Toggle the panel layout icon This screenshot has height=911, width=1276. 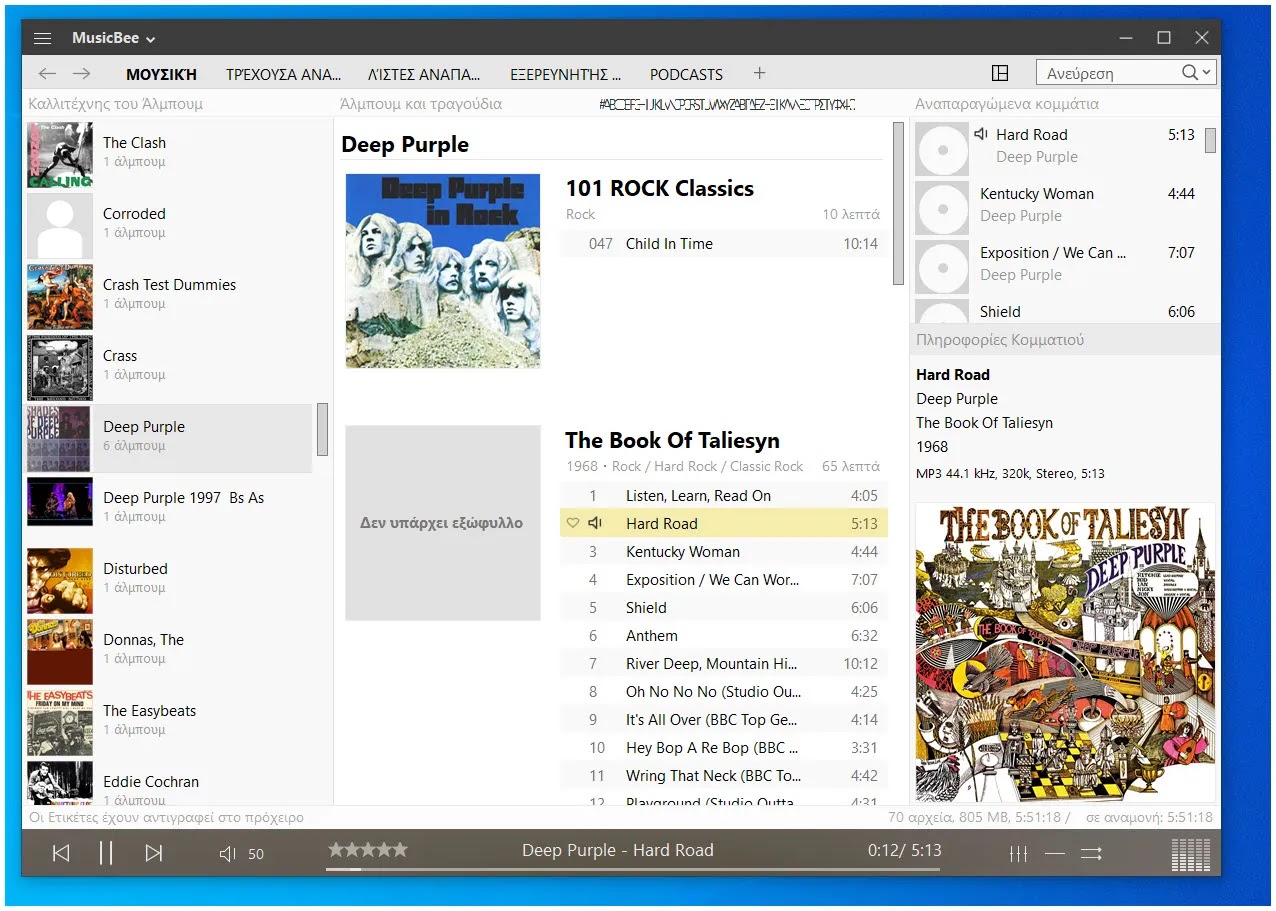(x=999, y=73)
